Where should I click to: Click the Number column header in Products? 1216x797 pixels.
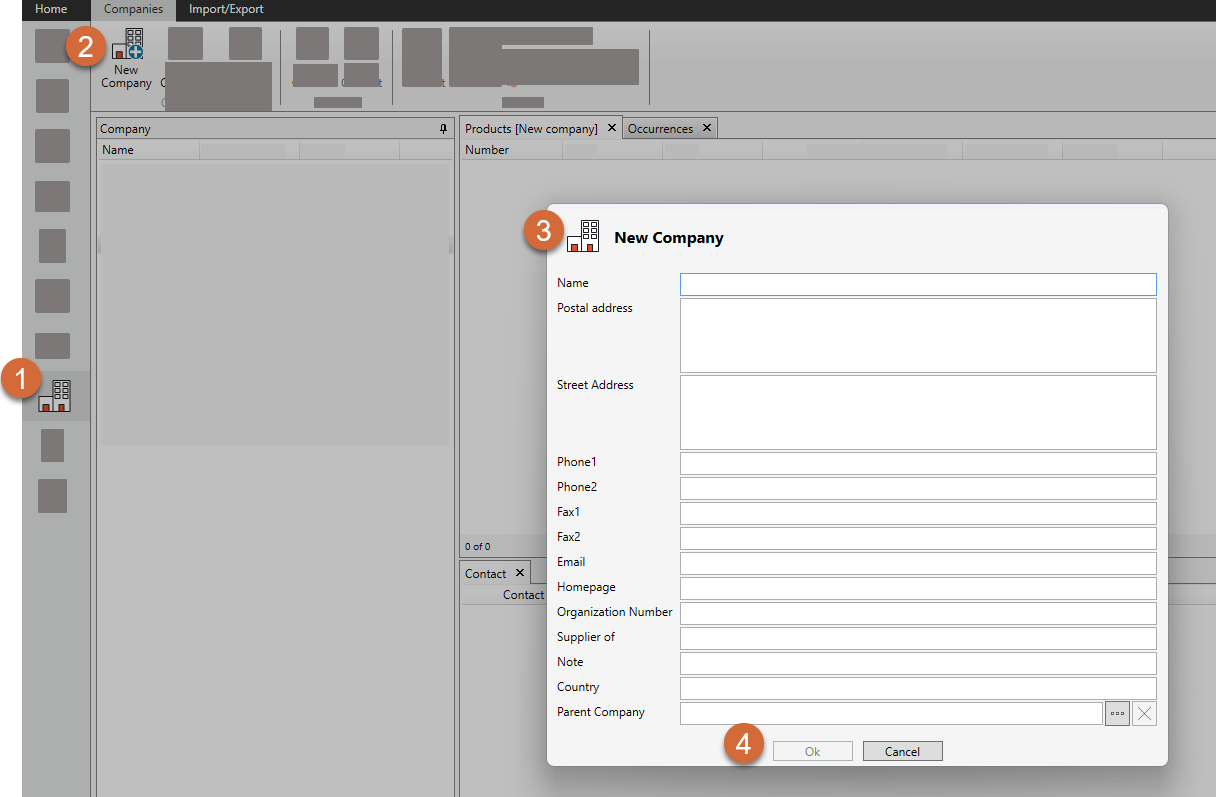click(x=510, y=150)
